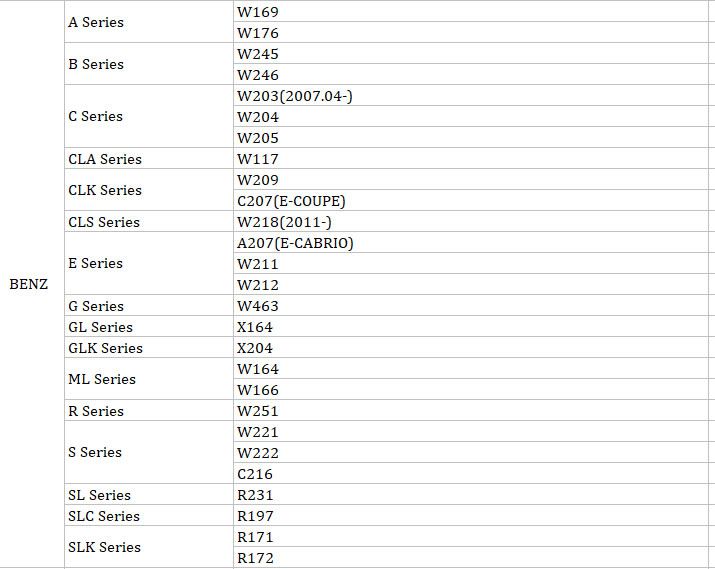Viewport: 715px width, 569px height.
Task: Select the C Series cell
Action: click(96, 116)
